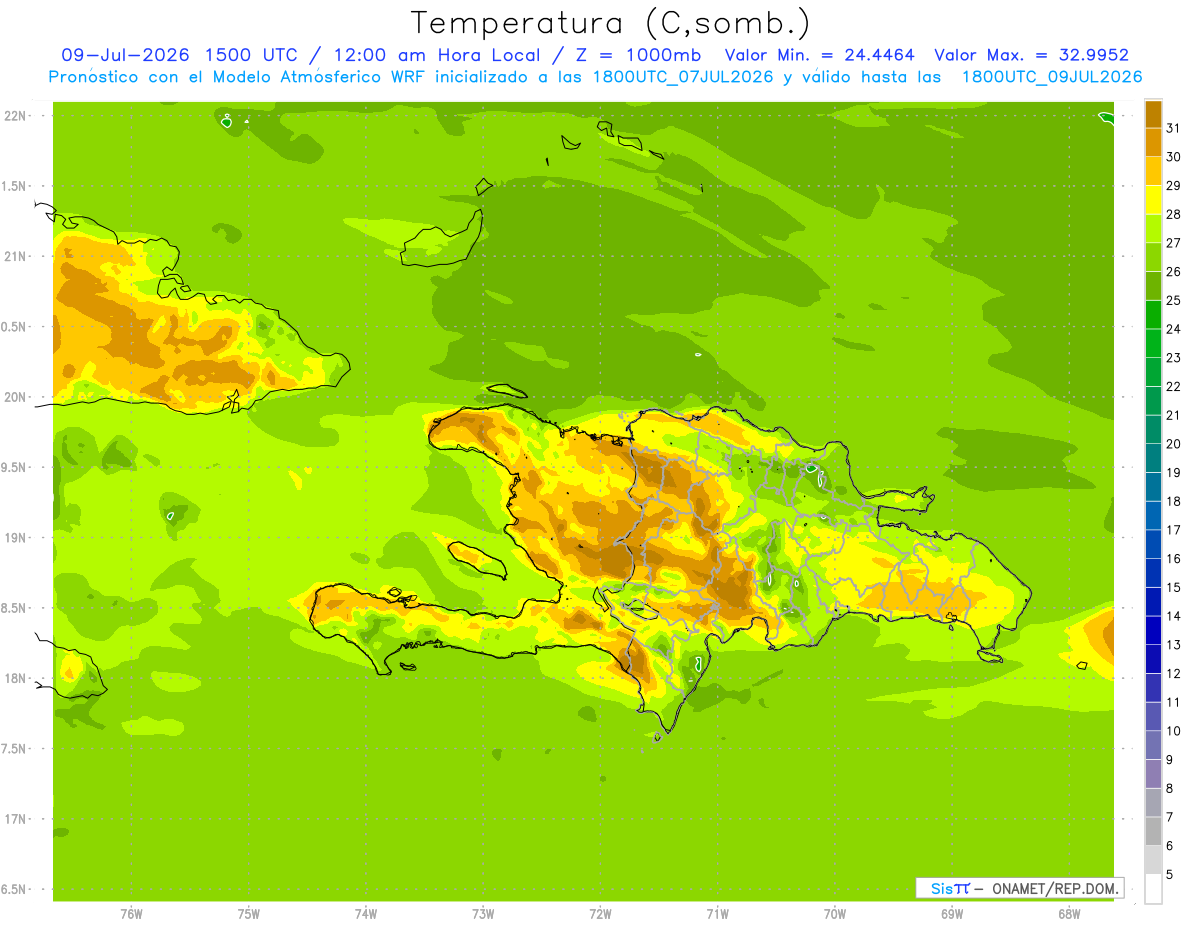Click the number 8 on the color scale
The width and height of the screenshot is (1200, 927).
1170,789
